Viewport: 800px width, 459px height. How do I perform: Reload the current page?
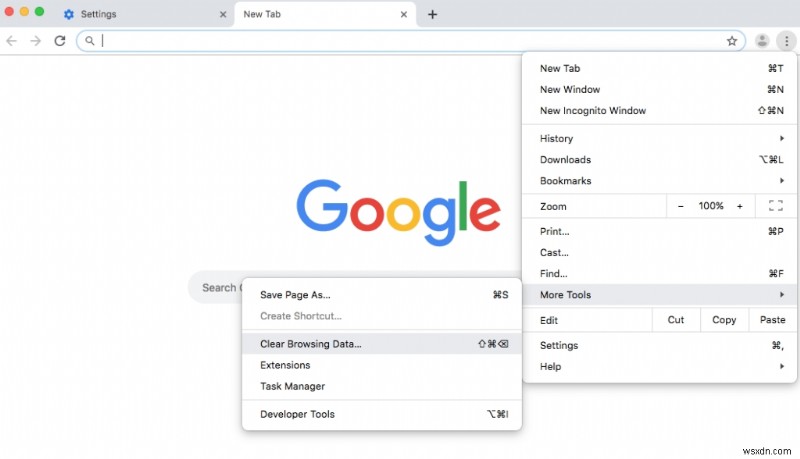coord(60,41)
